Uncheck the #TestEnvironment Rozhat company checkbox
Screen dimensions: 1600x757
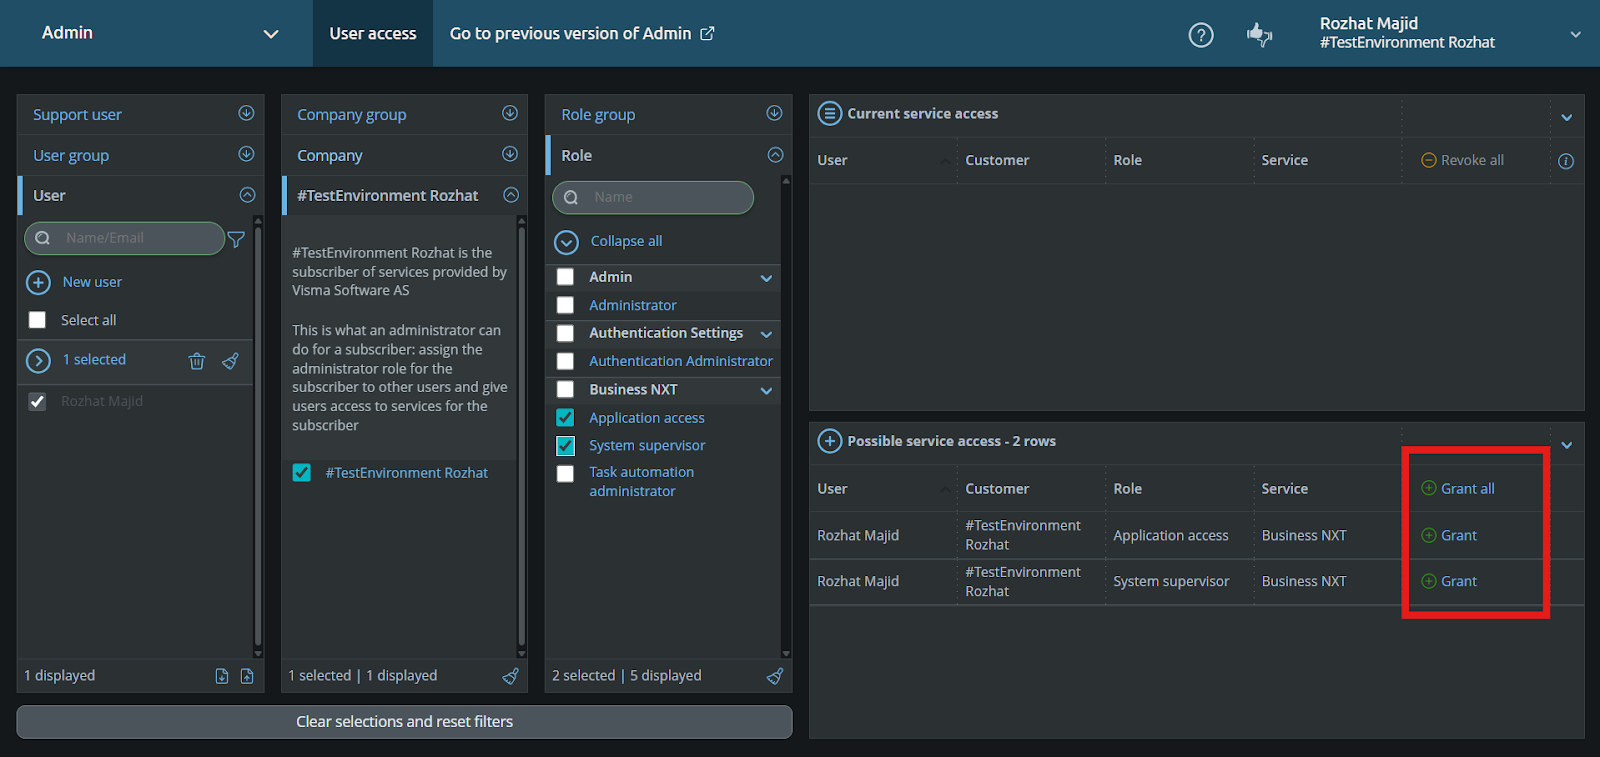[x=302, y=472]
